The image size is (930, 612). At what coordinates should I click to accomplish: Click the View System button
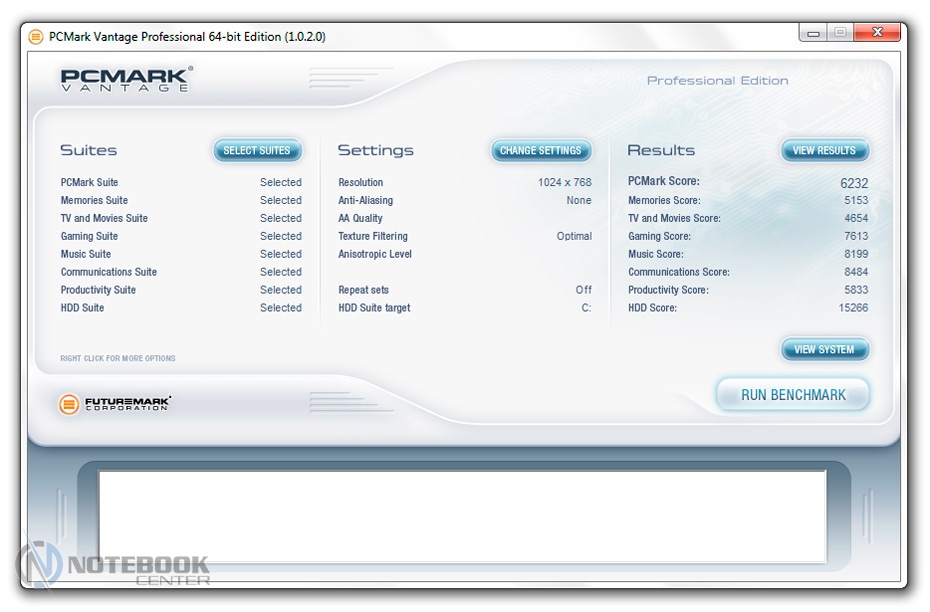(x=824, y=350)
